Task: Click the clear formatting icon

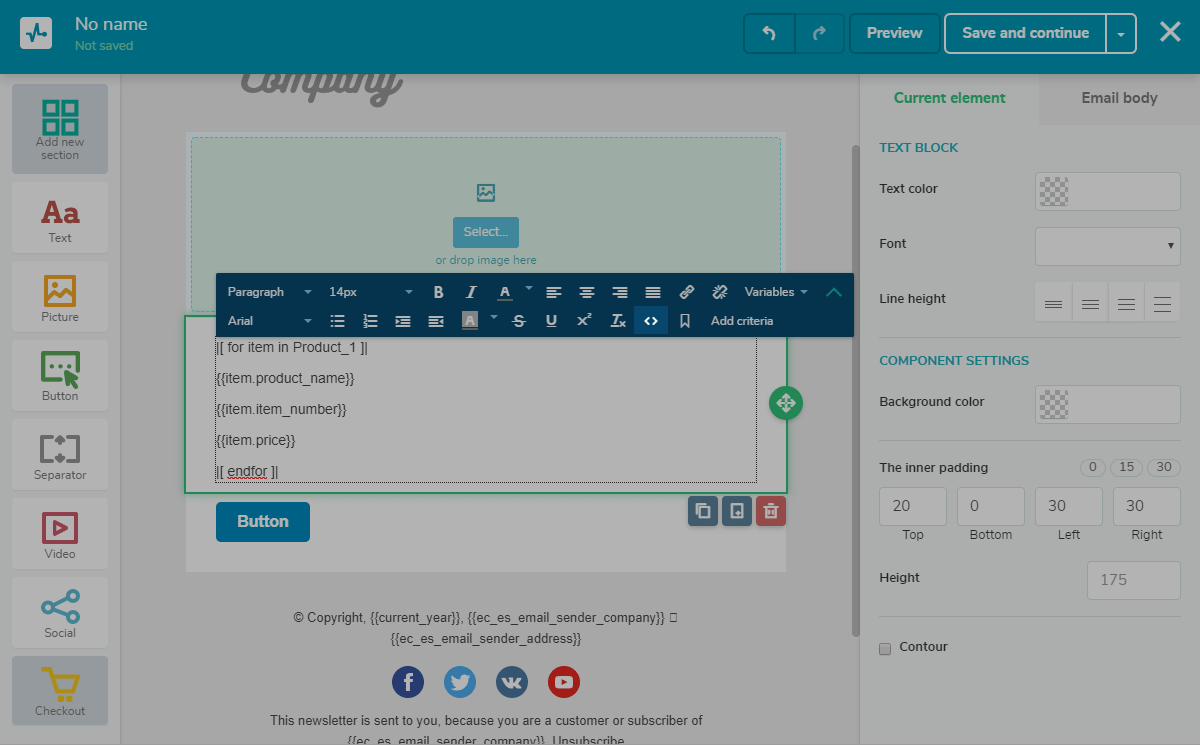Action: pos(618,321)
